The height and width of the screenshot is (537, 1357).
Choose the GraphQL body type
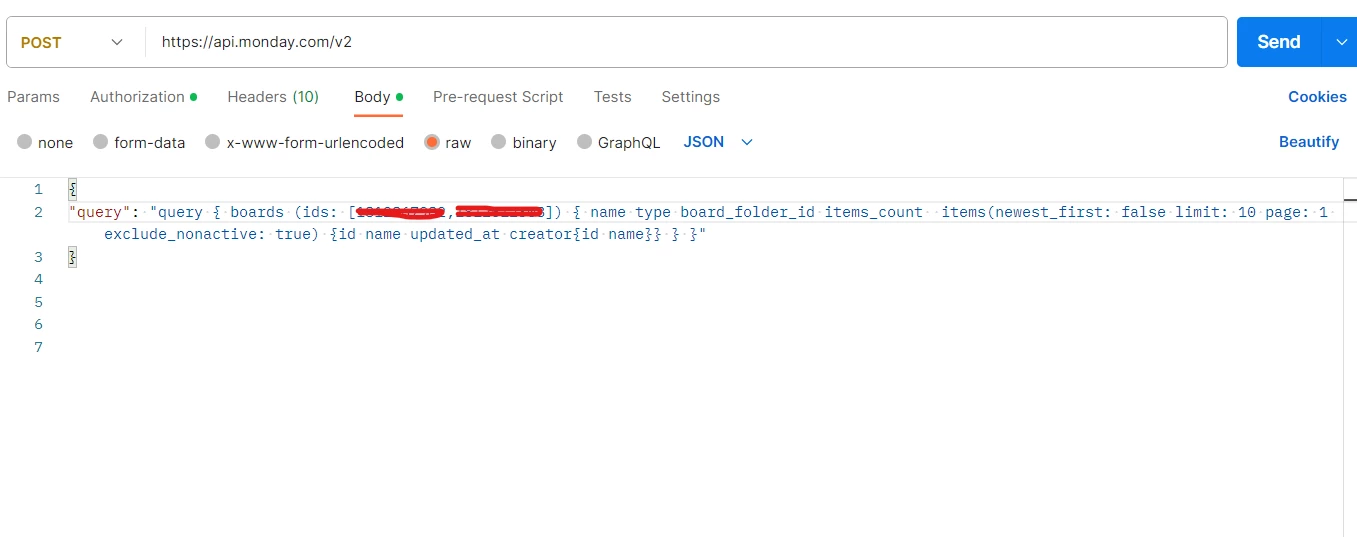(x=619, y=142)
